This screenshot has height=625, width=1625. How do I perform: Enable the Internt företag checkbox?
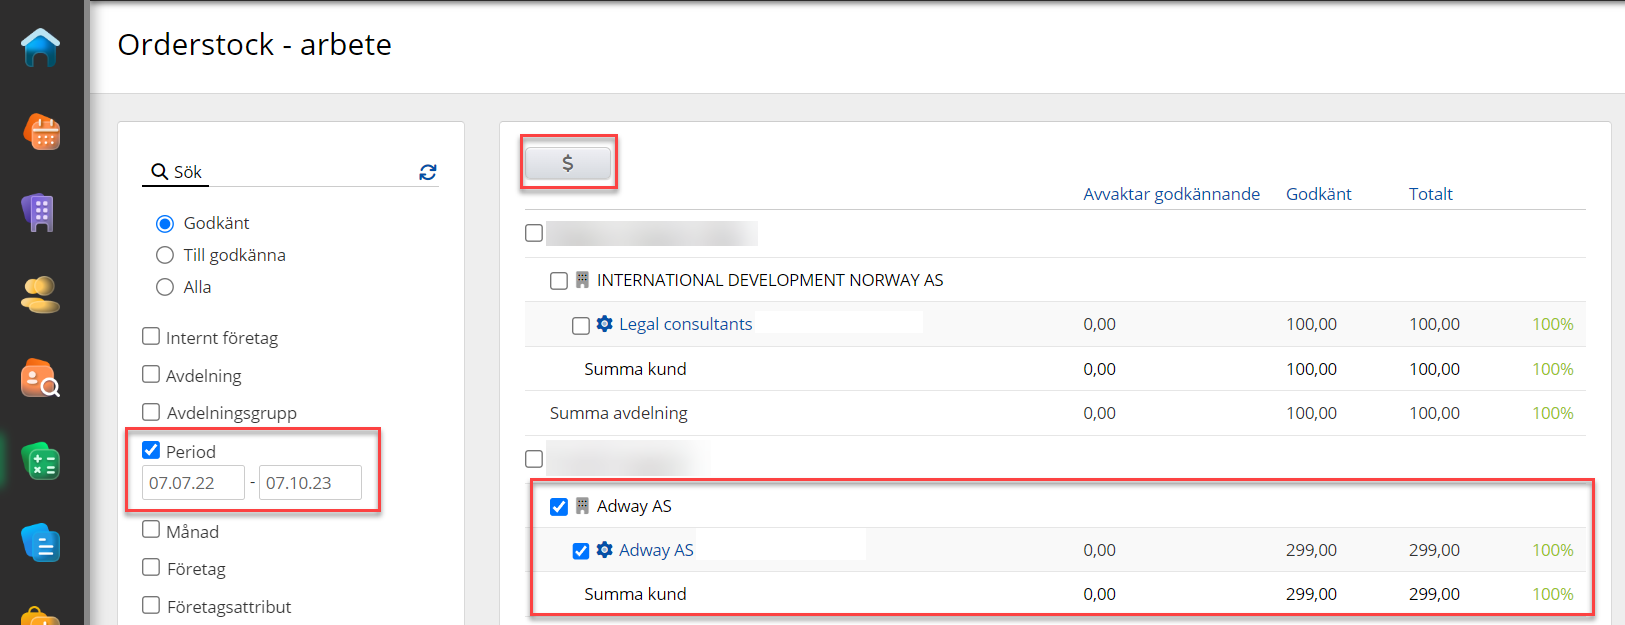[x=151, y=337]
